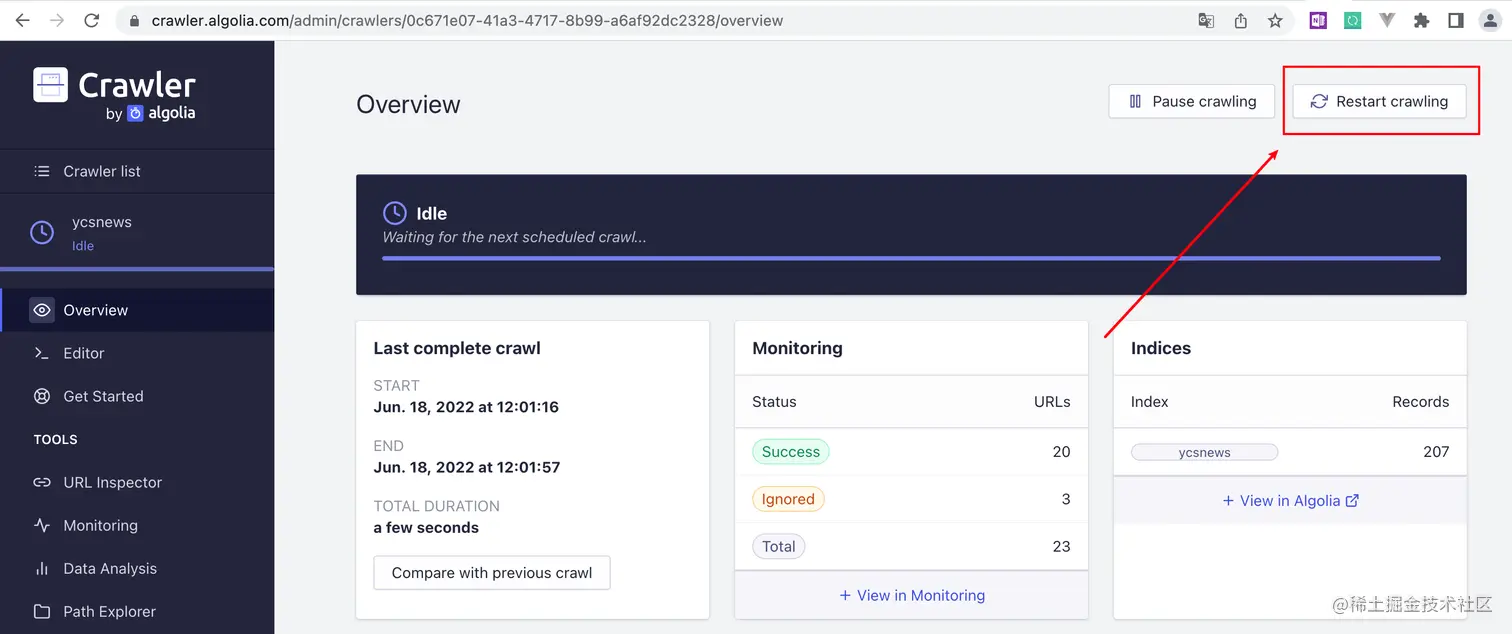The width and height of the screenshot is (1512, 634).
Task: Open the Editor sidebar item
Action: tap(83, 353)
